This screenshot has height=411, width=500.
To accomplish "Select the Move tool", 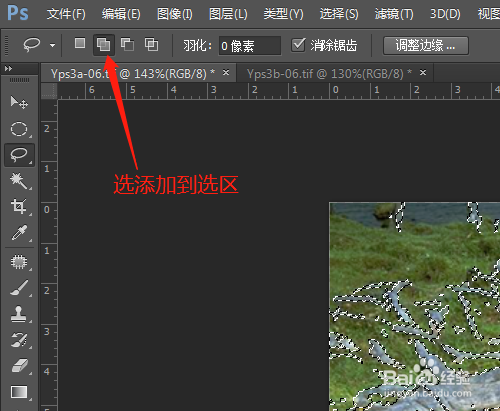I will click(19, 102).
